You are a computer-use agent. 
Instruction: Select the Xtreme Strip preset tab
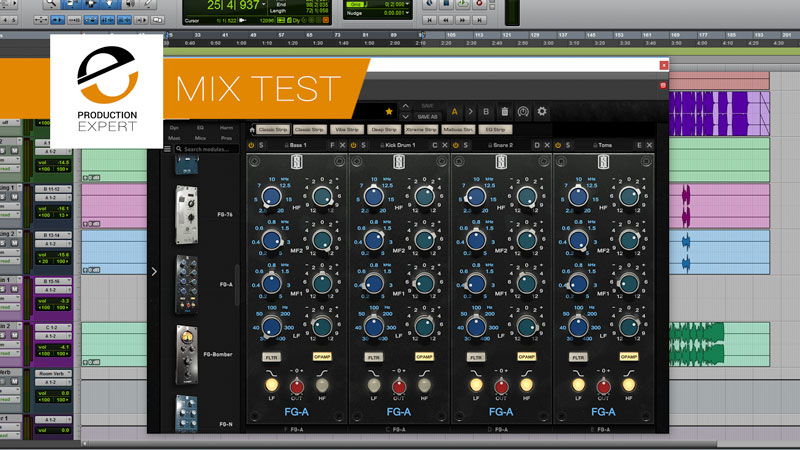pos(421,130)
